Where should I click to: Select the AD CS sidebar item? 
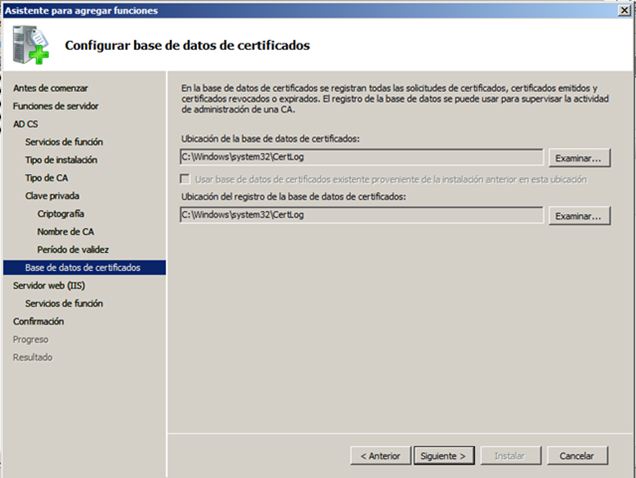(26, 124)
